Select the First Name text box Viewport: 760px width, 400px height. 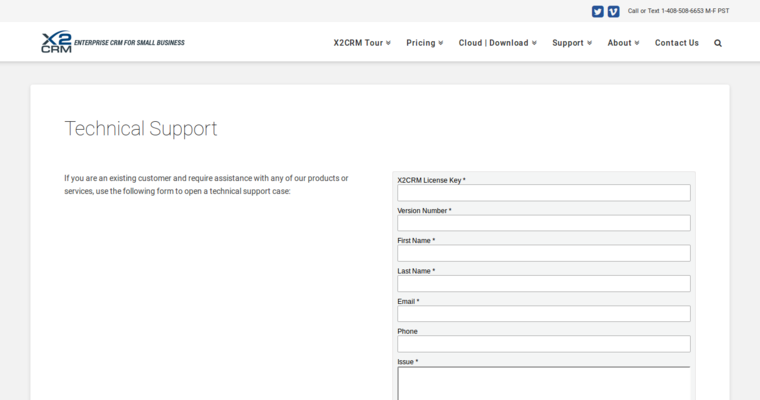click(543, 253)
